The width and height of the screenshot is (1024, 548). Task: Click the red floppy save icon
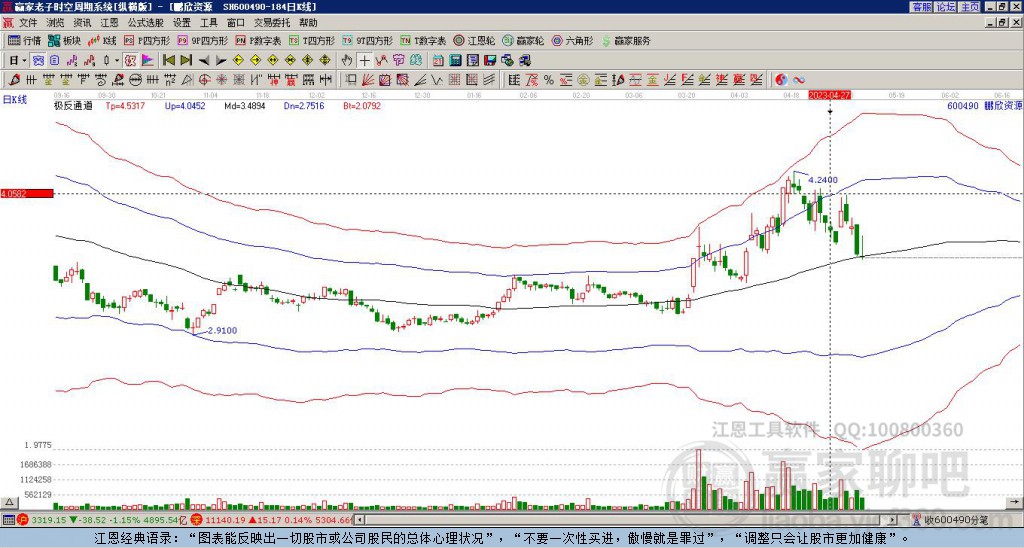[491, 60]
